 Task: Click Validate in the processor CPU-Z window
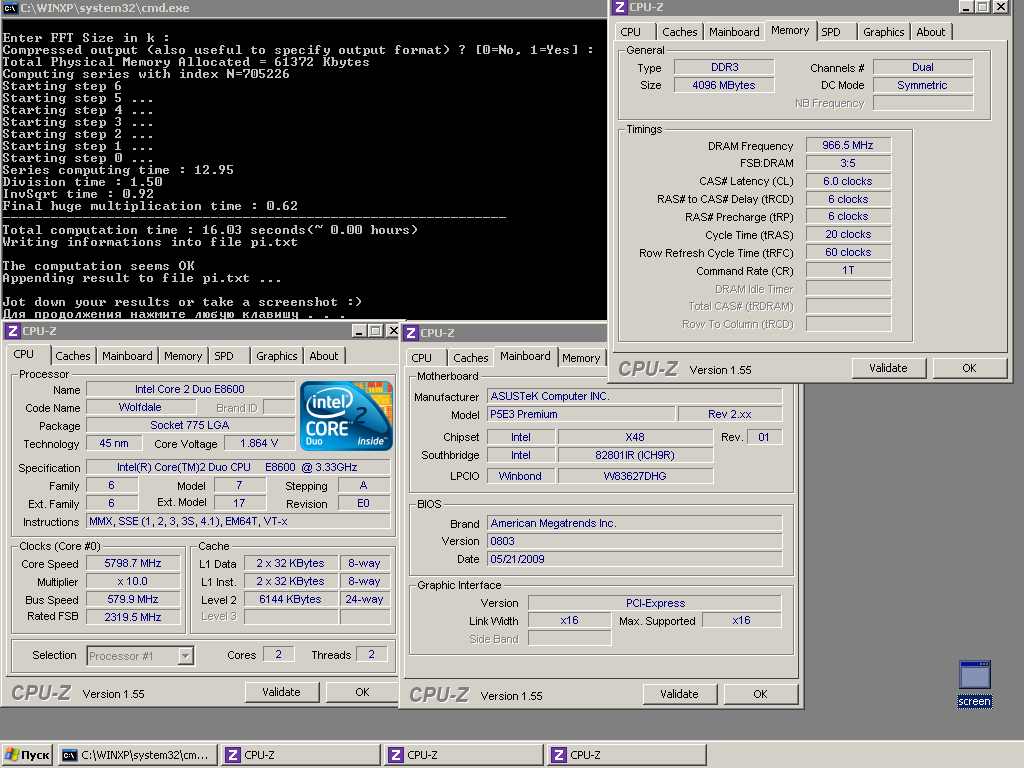coord(281,692)
